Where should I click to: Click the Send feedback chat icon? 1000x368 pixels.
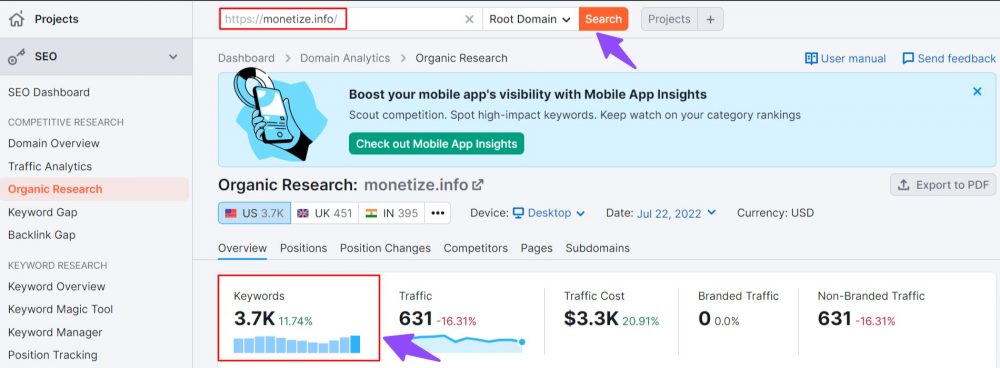908,59
